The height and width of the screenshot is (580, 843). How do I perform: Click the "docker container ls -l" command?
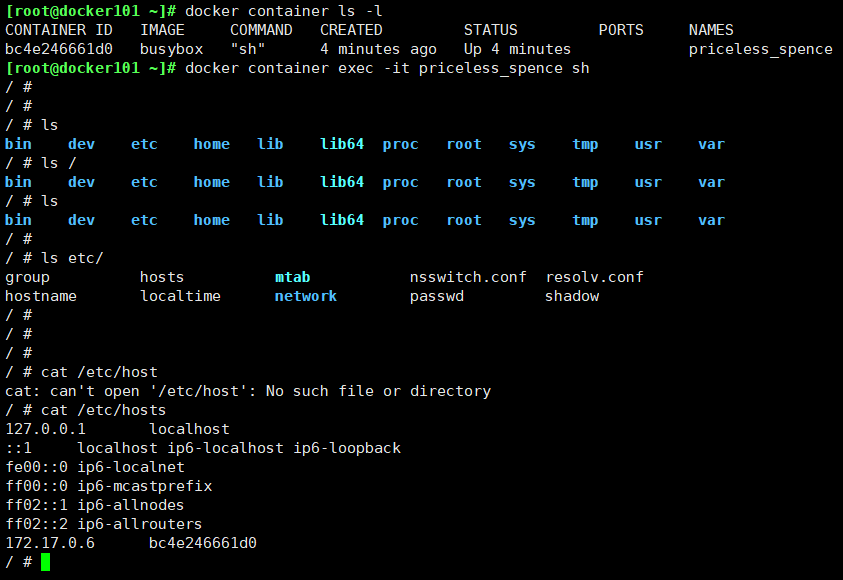tap(284, 11)
